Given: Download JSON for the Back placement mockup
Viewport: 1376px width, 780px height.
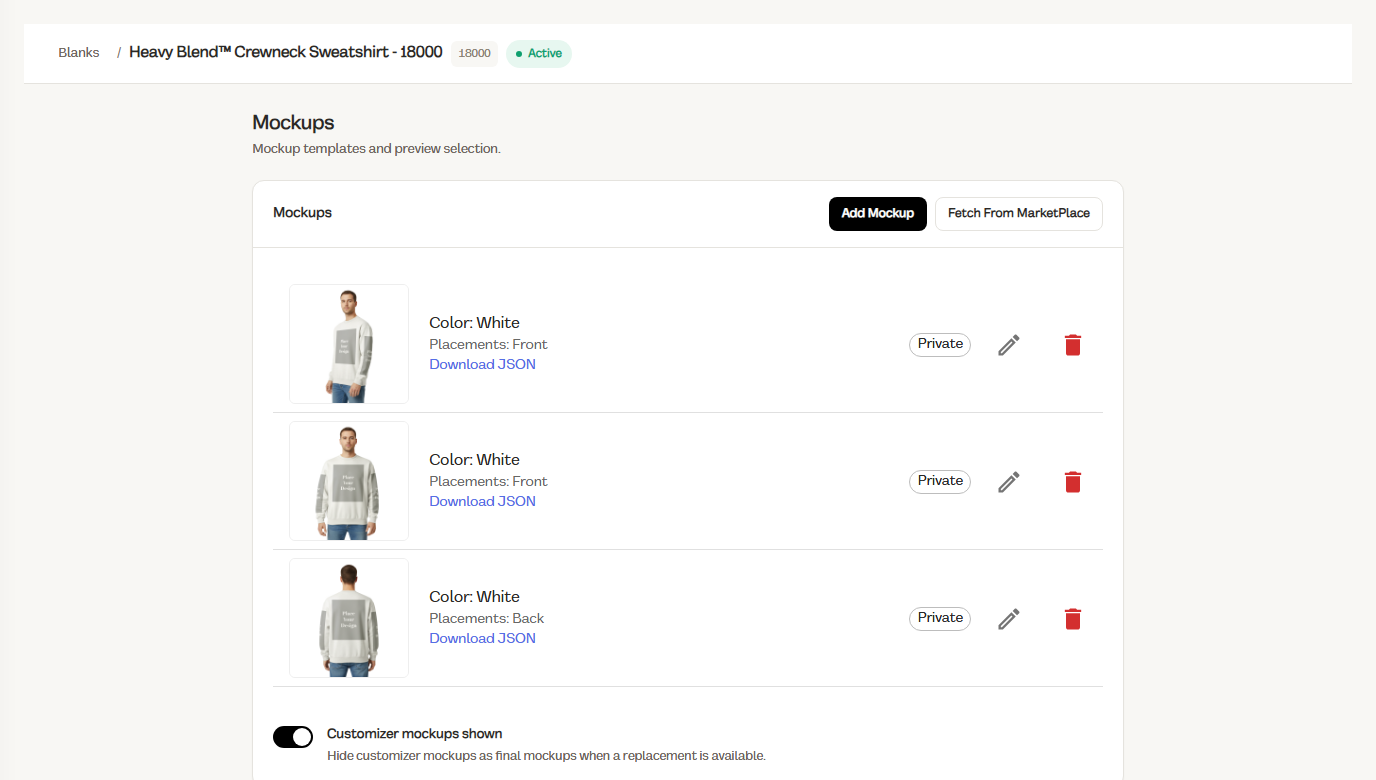Looking at the screenshot, I should click(483, 638).
